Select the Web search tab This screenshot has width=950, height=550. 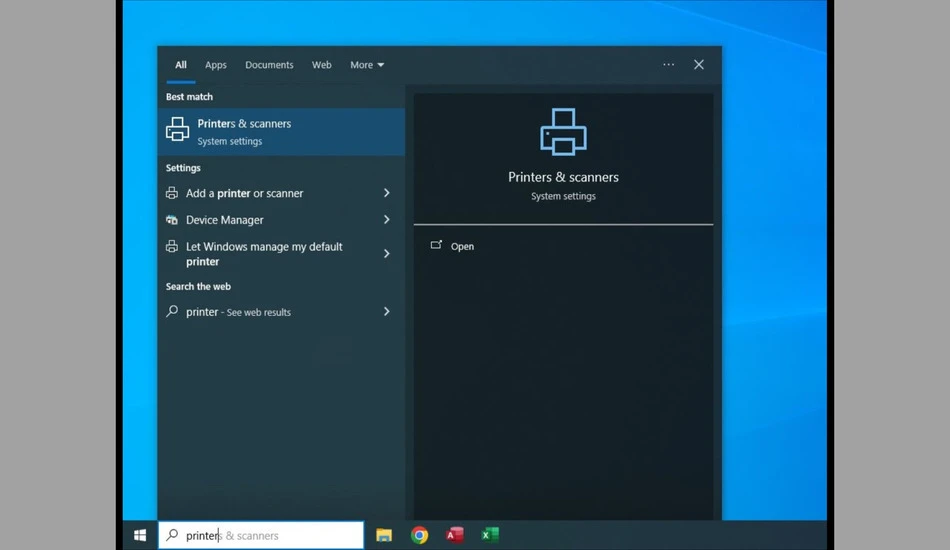click(x=322, y=65)
